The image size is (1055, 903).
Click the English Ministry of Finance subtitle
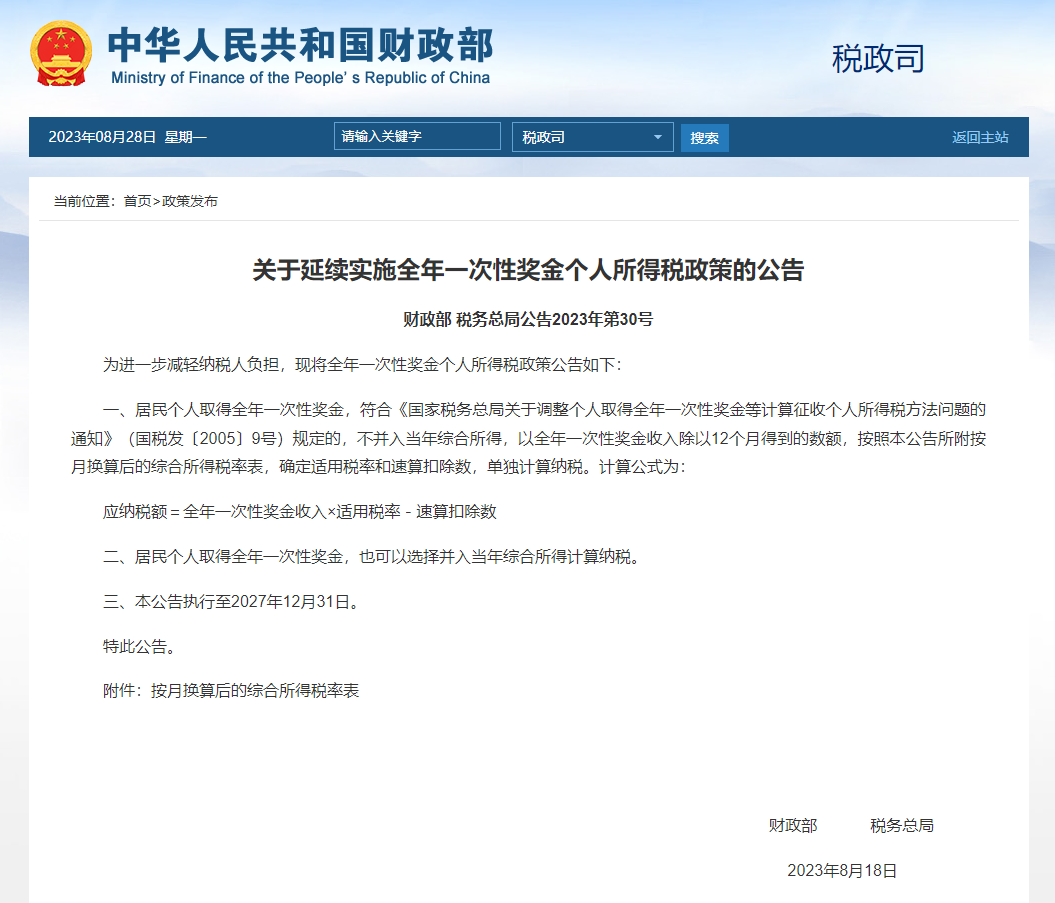(x=300, y=78)
